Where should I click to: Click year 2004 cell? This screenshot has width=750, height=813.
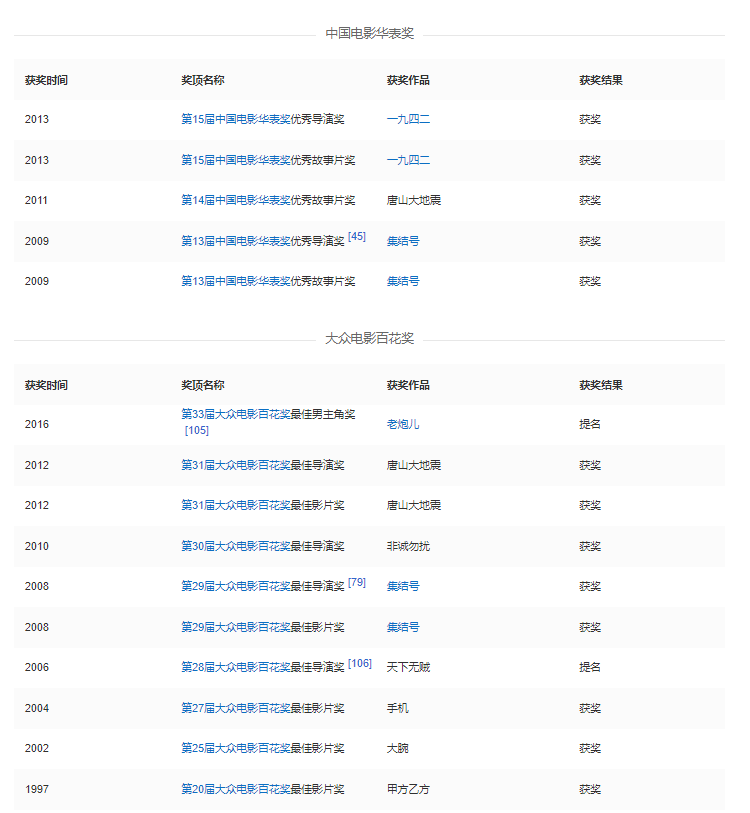pos(37,708)
